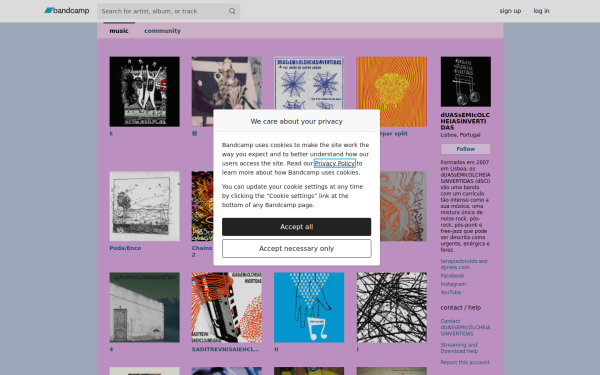Image resolution: width=600 pixels, height=375 pixels.
Task: Open the log in link
Action: click(x=541, y=11)
